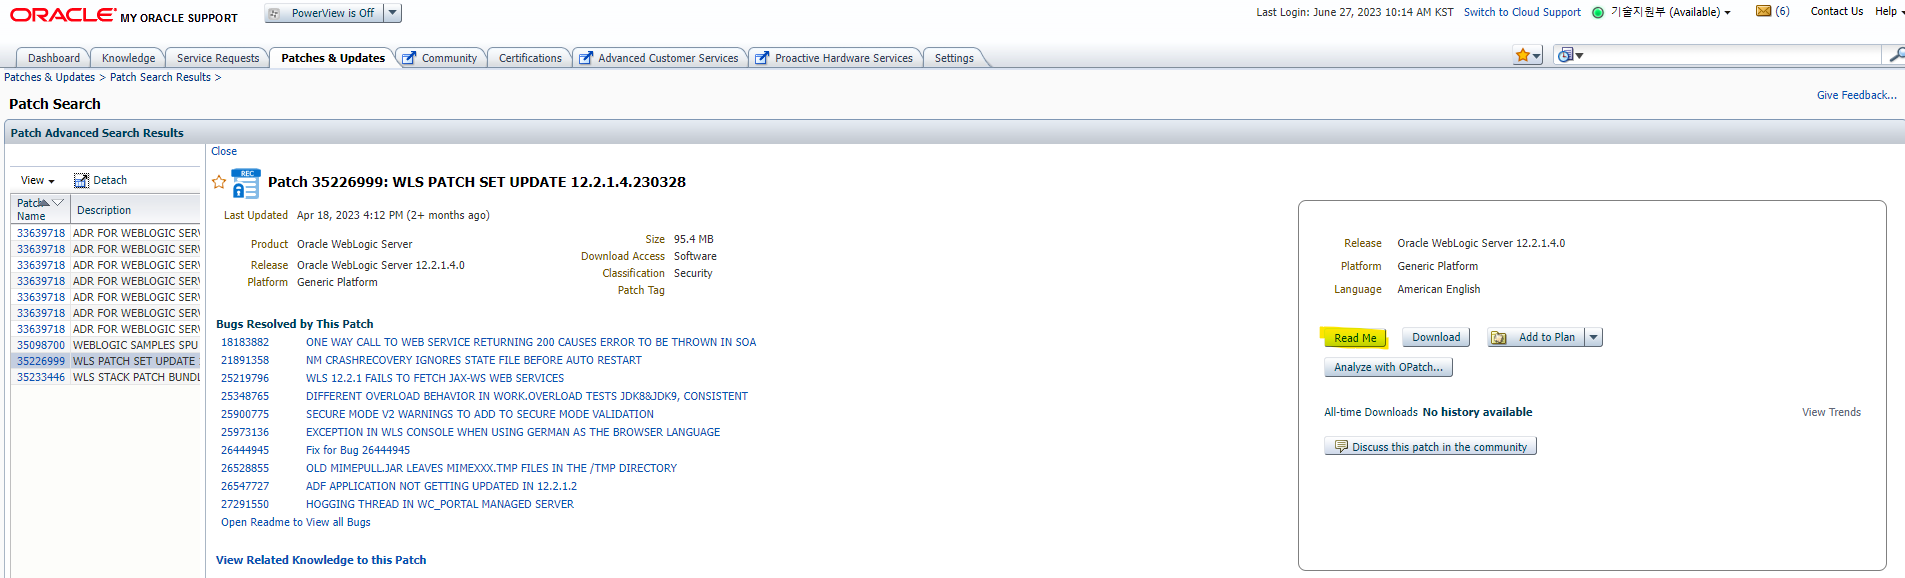1905x578 pixels.
Task: Click external link icon on Proactive Hardware Services tab
Action: (762, 58)
